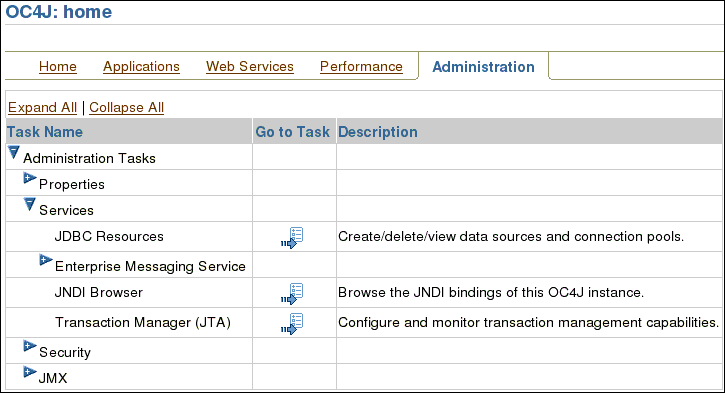Click the 'Browse the JNDI bindings' description
725x393 pixels.
pos(491,293)
